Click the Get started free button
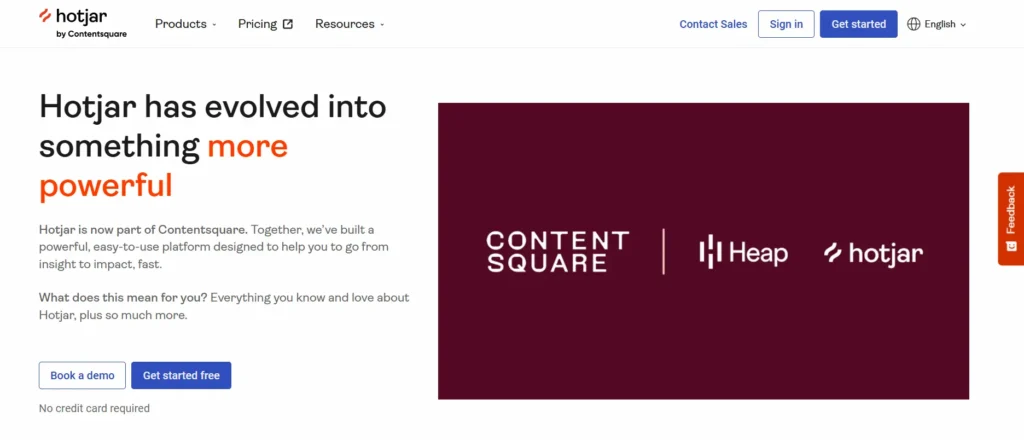 (182, 375)
